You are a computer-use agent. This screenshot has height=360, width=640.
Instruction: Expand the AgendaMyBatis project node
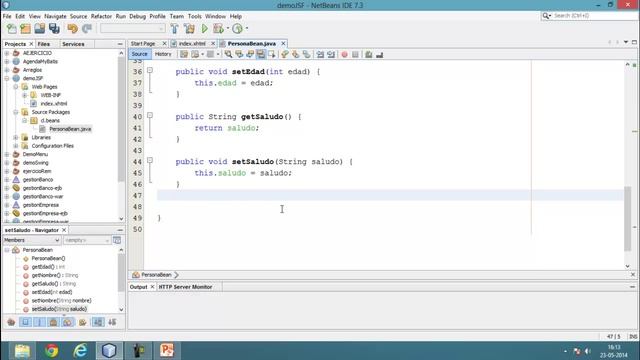7,61
